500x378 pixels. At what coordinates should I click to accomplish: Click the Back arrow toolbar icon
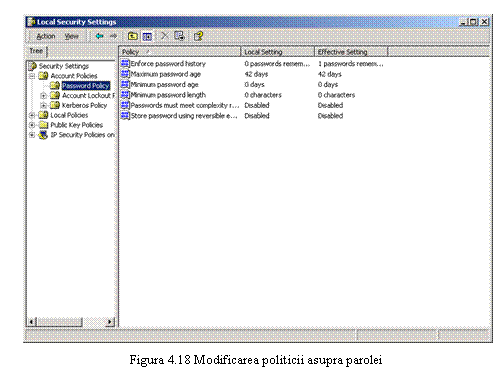pyautogui.click(x=99, y=36)
